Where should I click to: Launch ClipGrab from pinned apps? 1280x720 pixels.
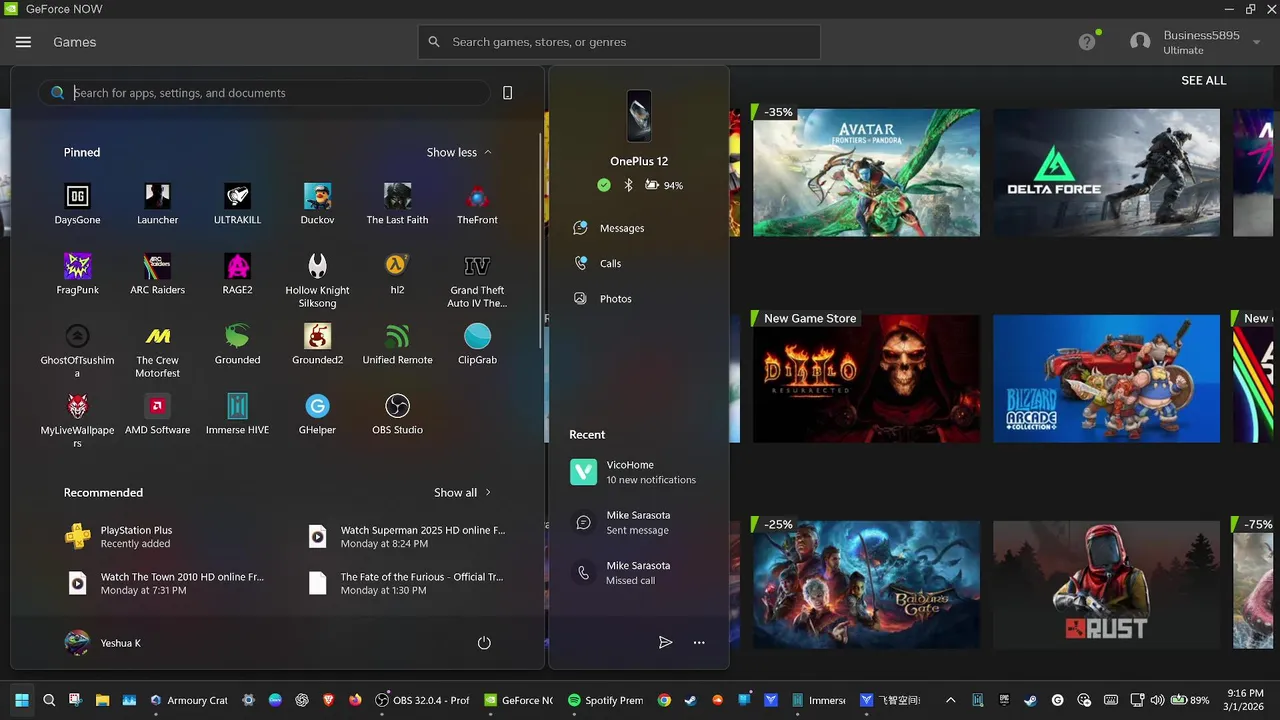[x=477, y=344]
